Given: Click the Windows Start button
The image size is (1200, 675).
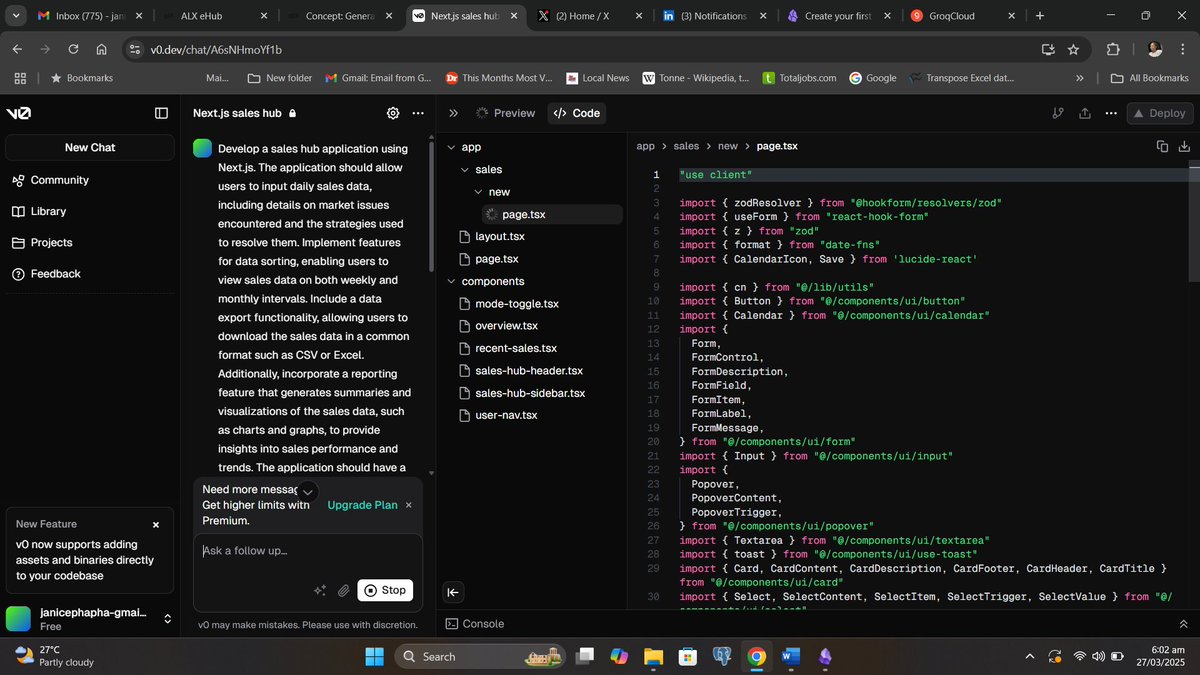Looking at the screenshot, I should [374, 656].
